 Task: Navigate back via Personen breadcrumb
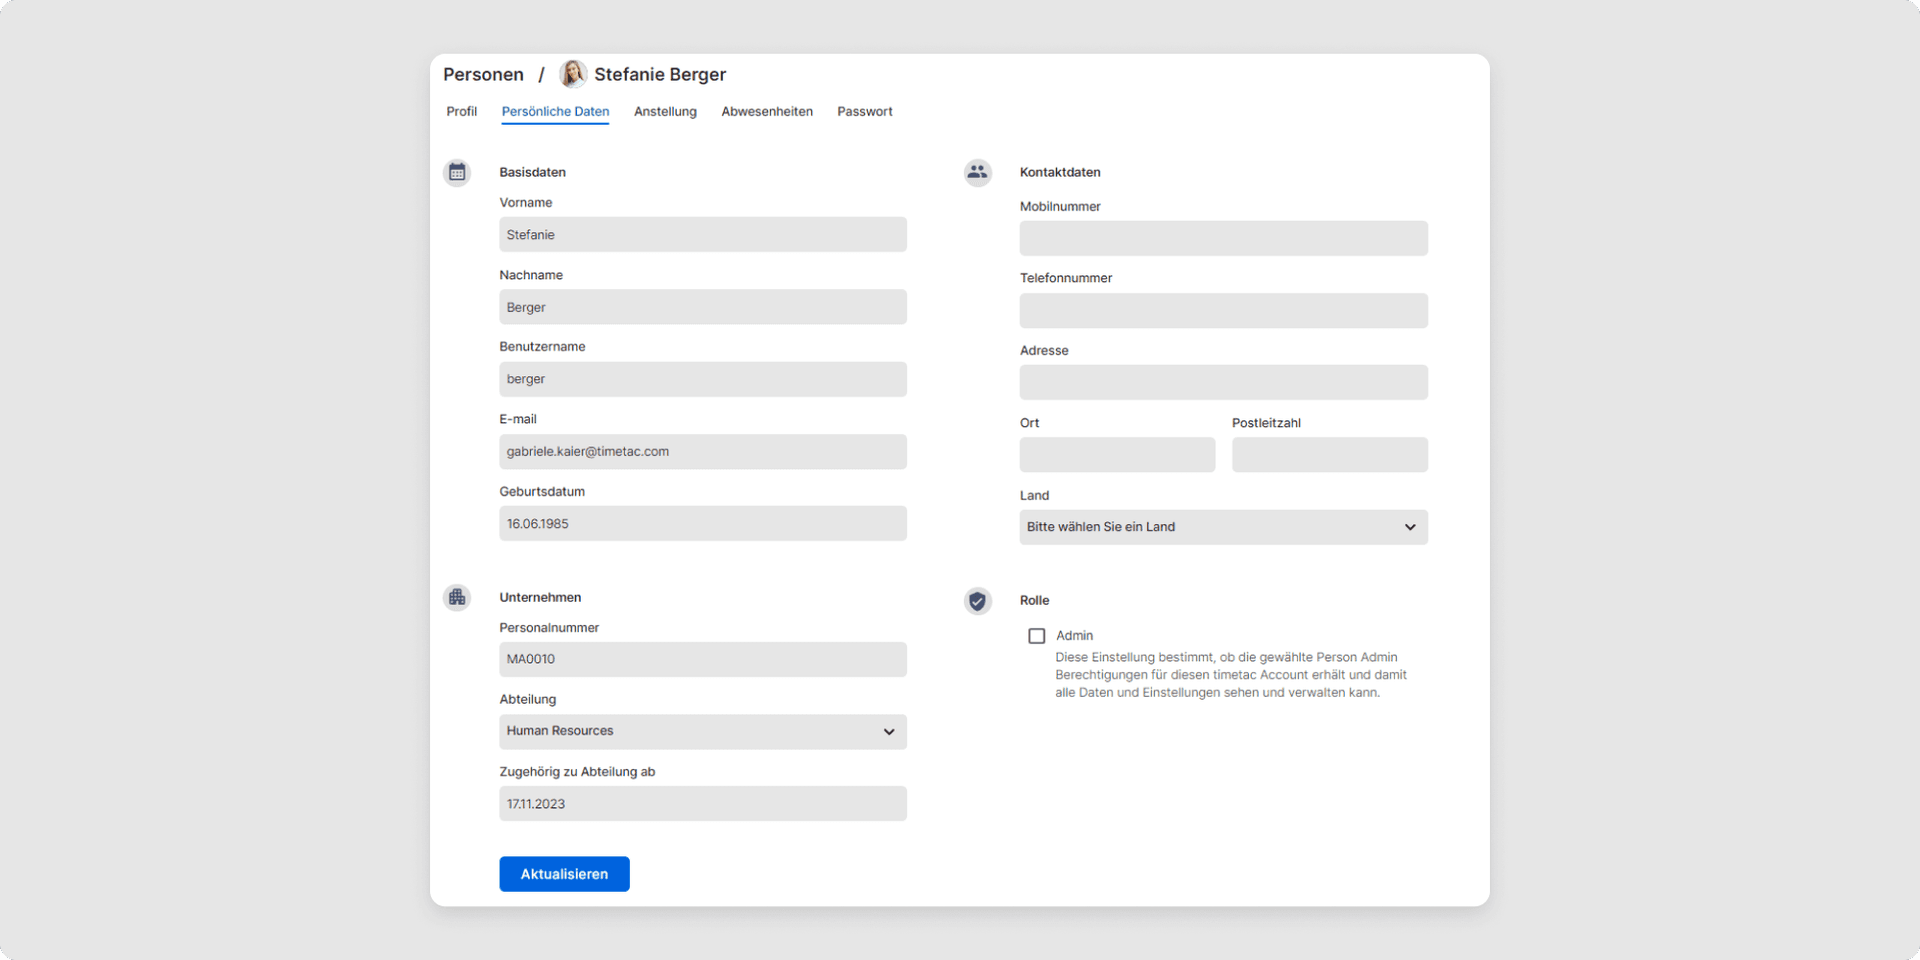(x=483, y=75)
